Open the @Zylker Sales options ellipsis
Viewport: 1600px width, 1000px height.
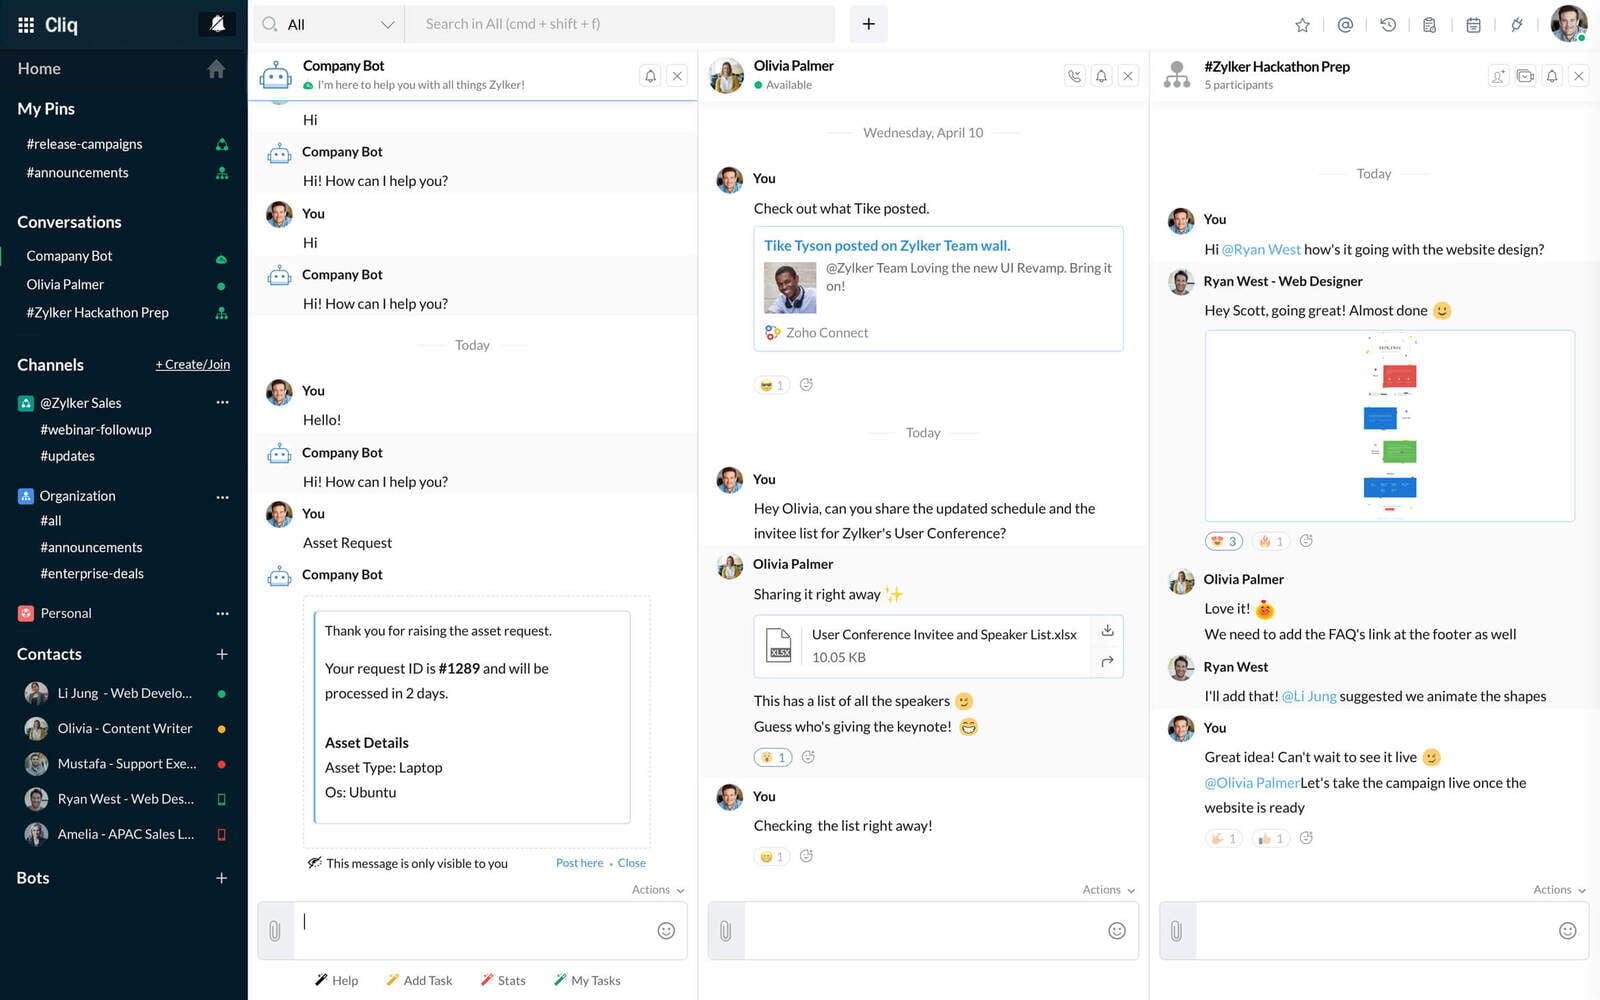point(222,403)
